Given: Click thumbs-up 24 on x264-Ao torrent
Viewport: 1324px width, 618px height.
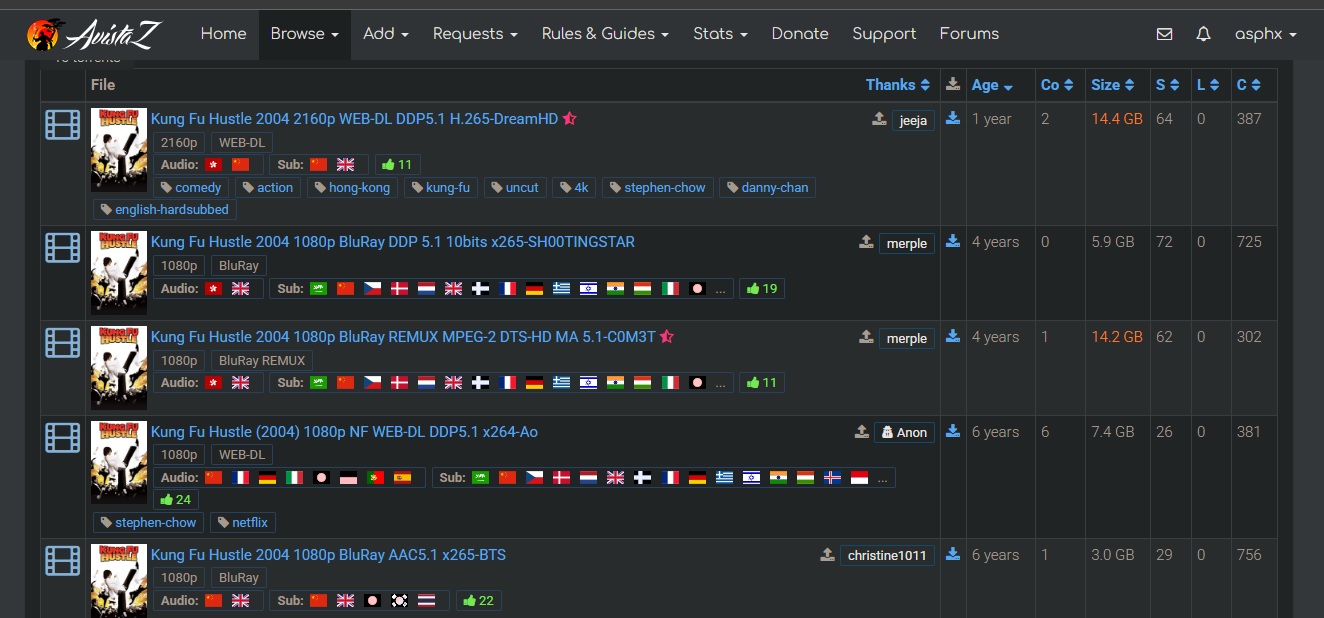Looking at the screenshot, I should click(x=176, y=499).
